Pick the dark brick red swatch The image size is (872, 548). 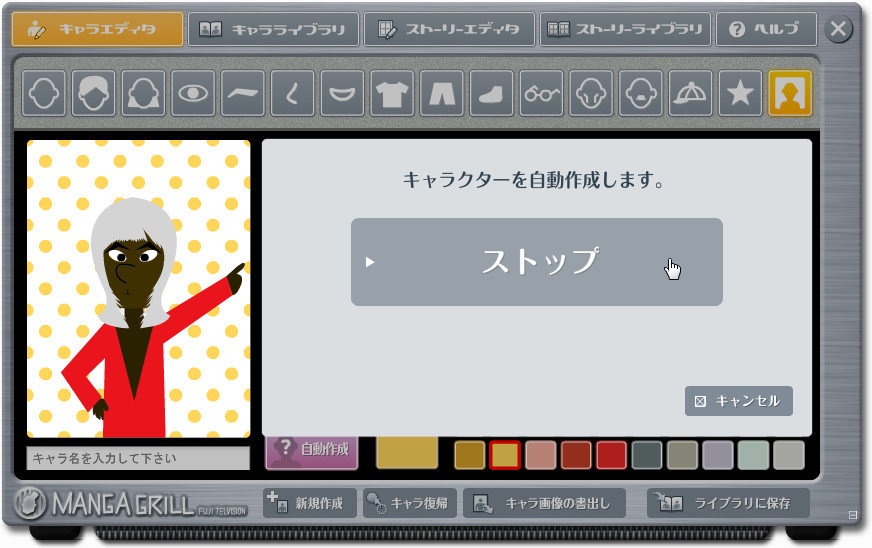click(x=576, y=455)
